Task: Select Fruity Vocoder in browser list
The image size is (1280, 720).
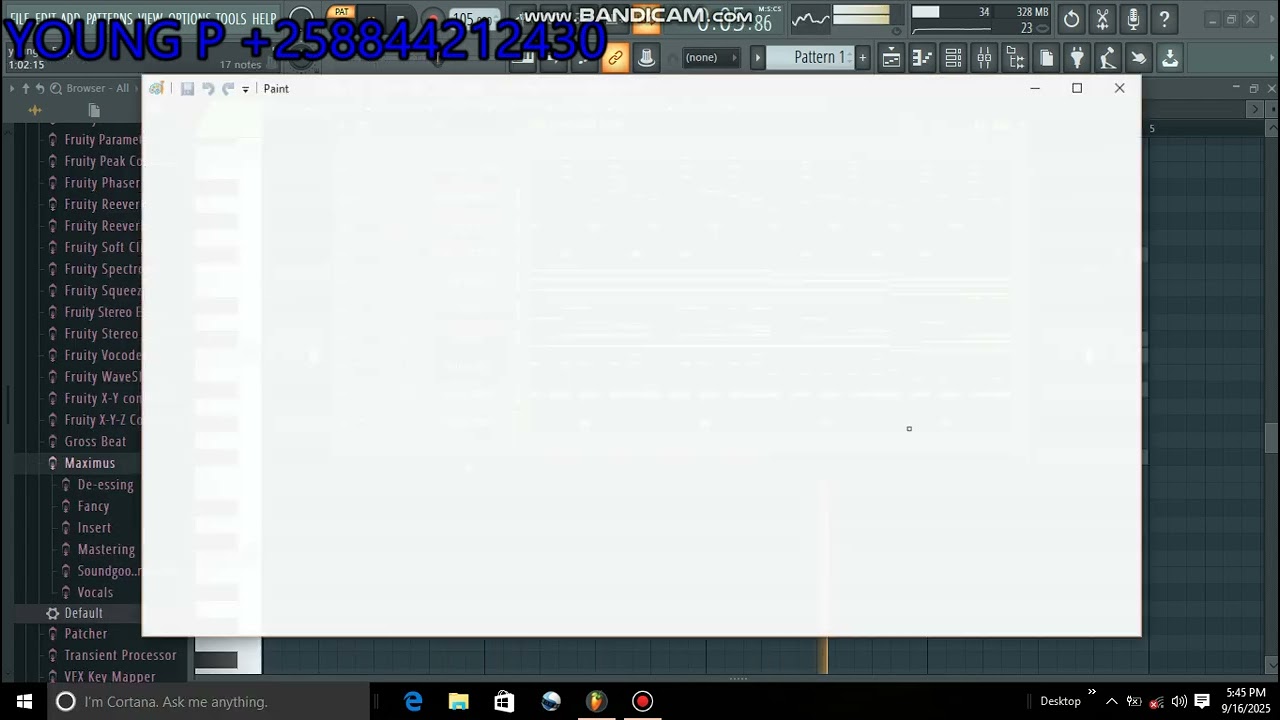Action: click(103, 355)
